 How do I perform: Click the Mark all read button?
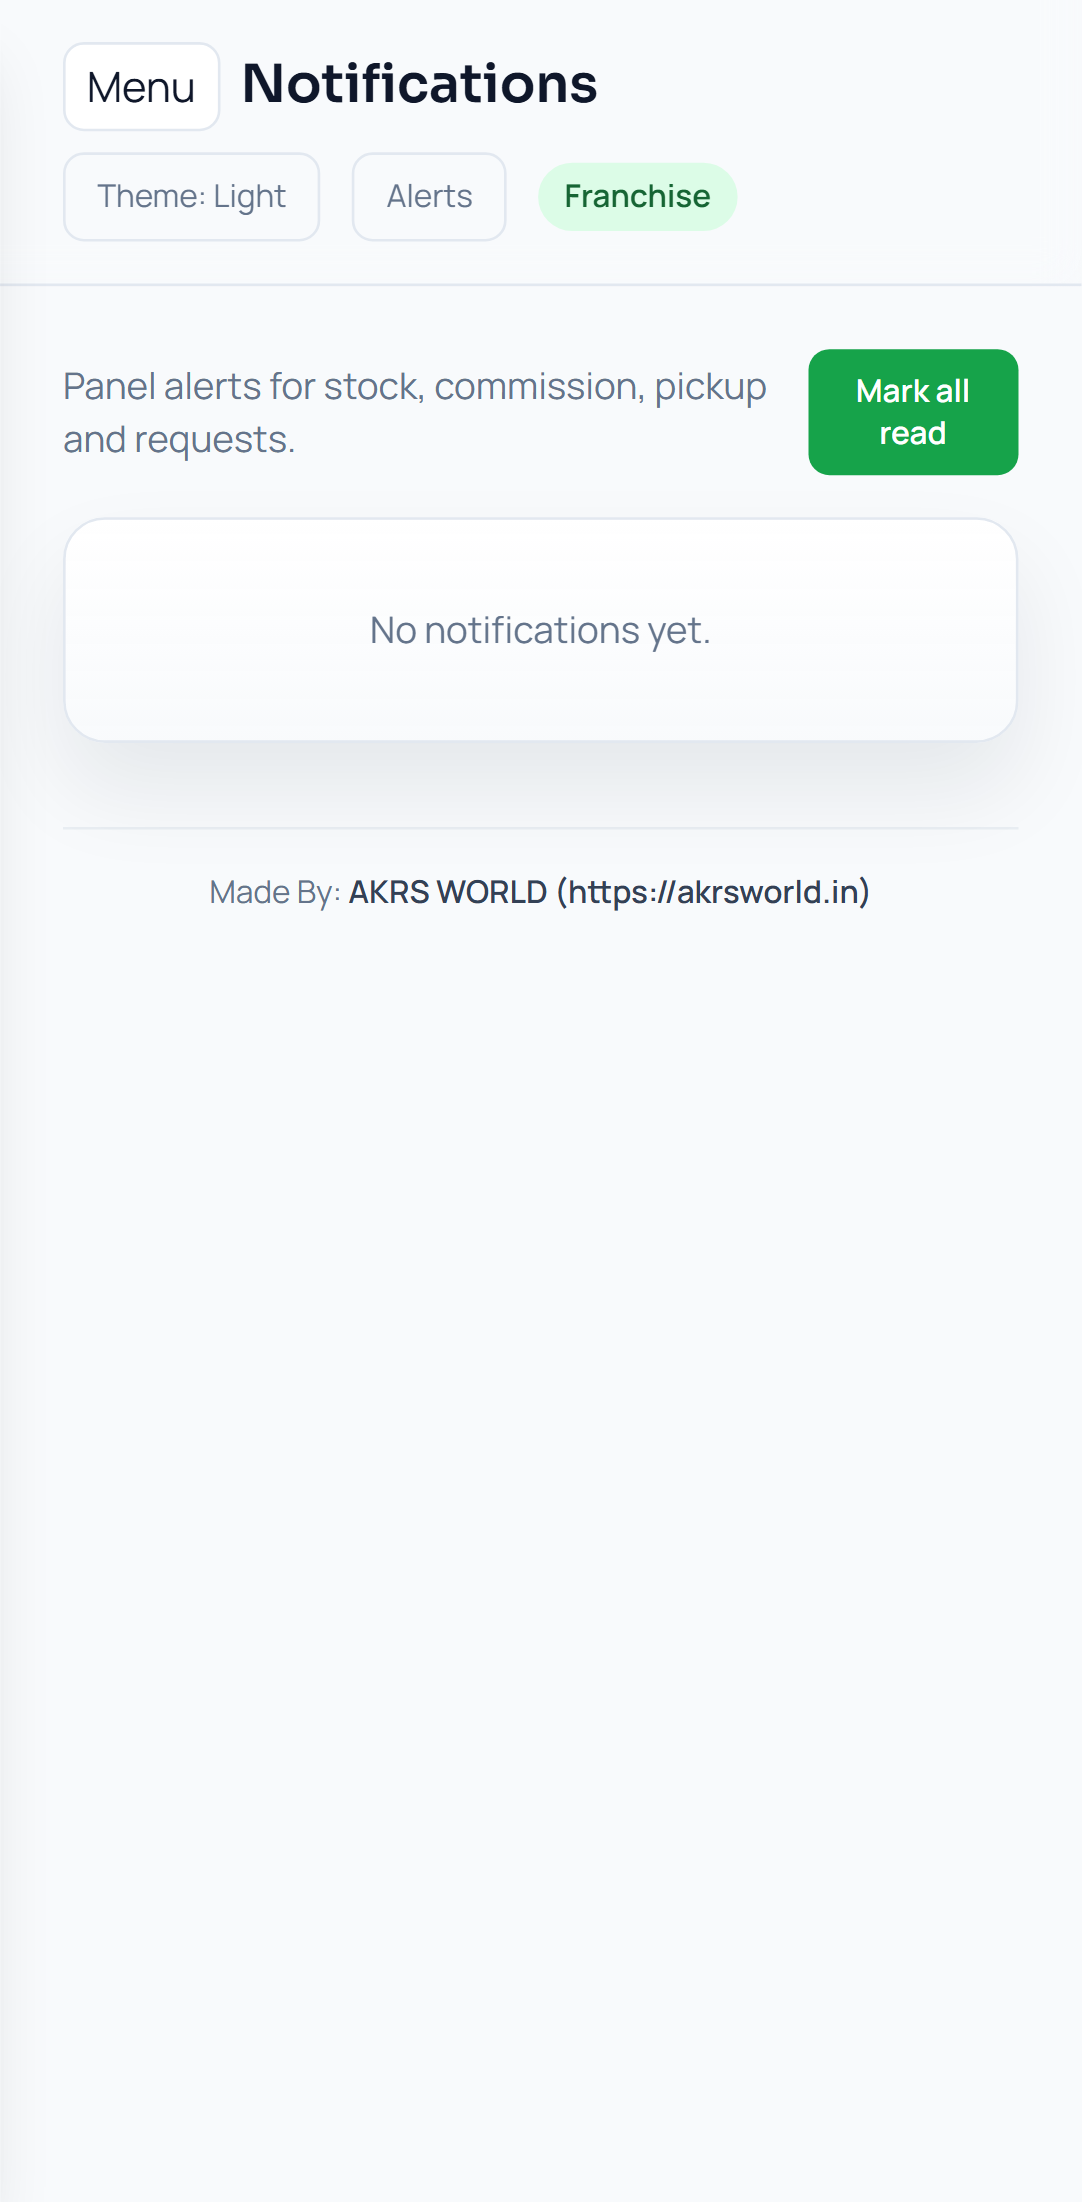913,412
